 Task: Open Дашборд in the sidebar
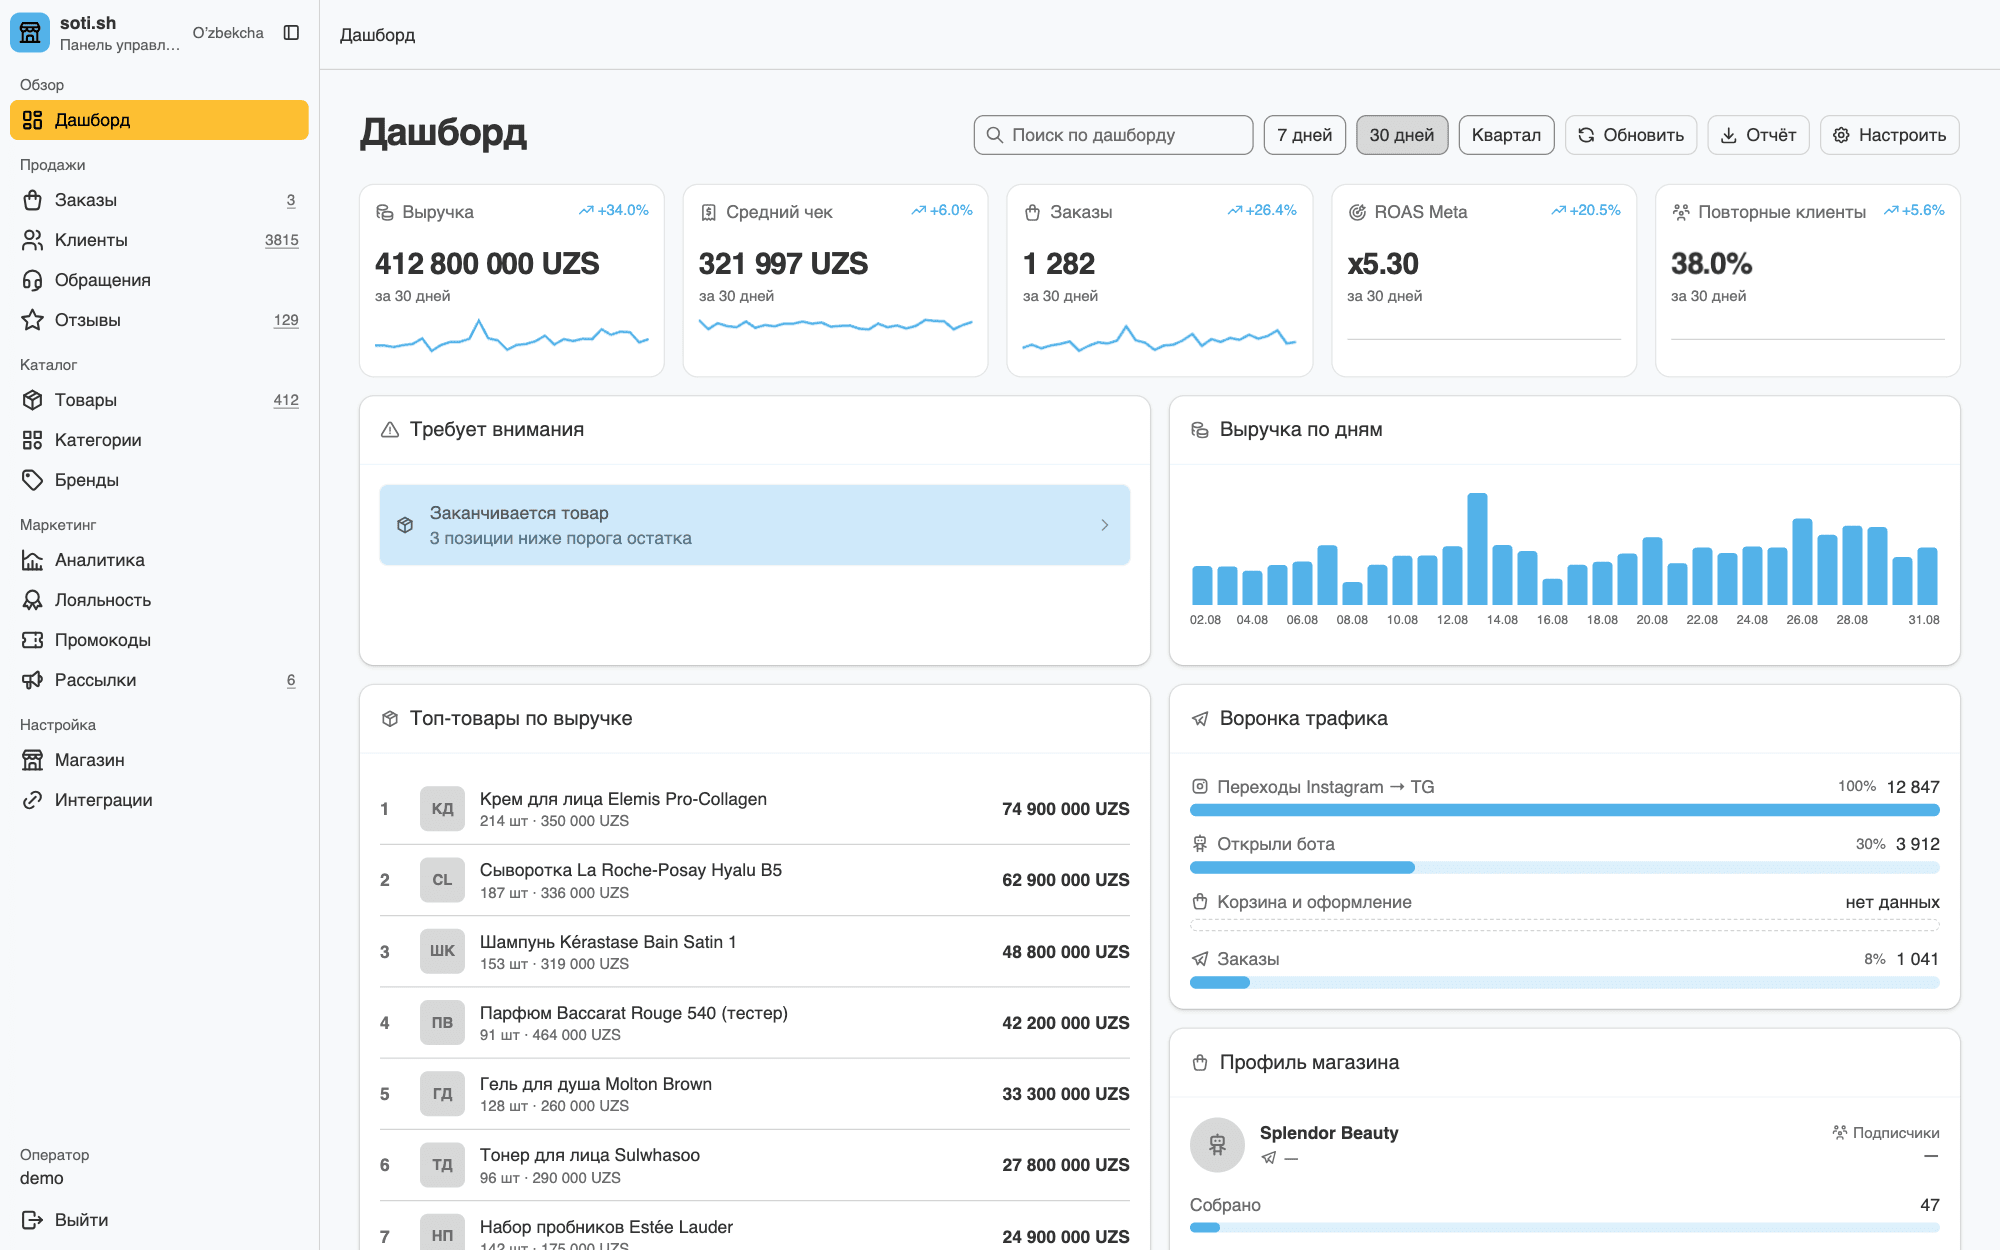pyautogui.click(x=159, y=120)
